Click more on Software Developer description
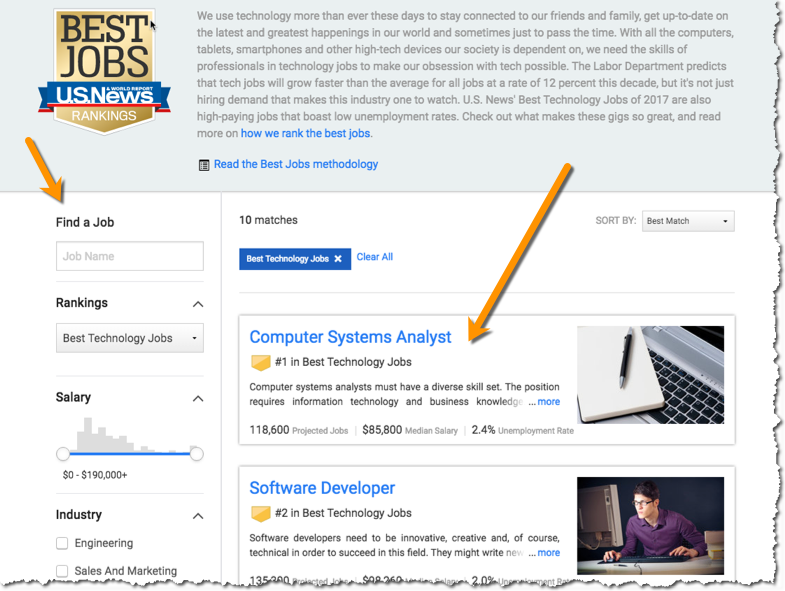785x591 pixels. 549,553
